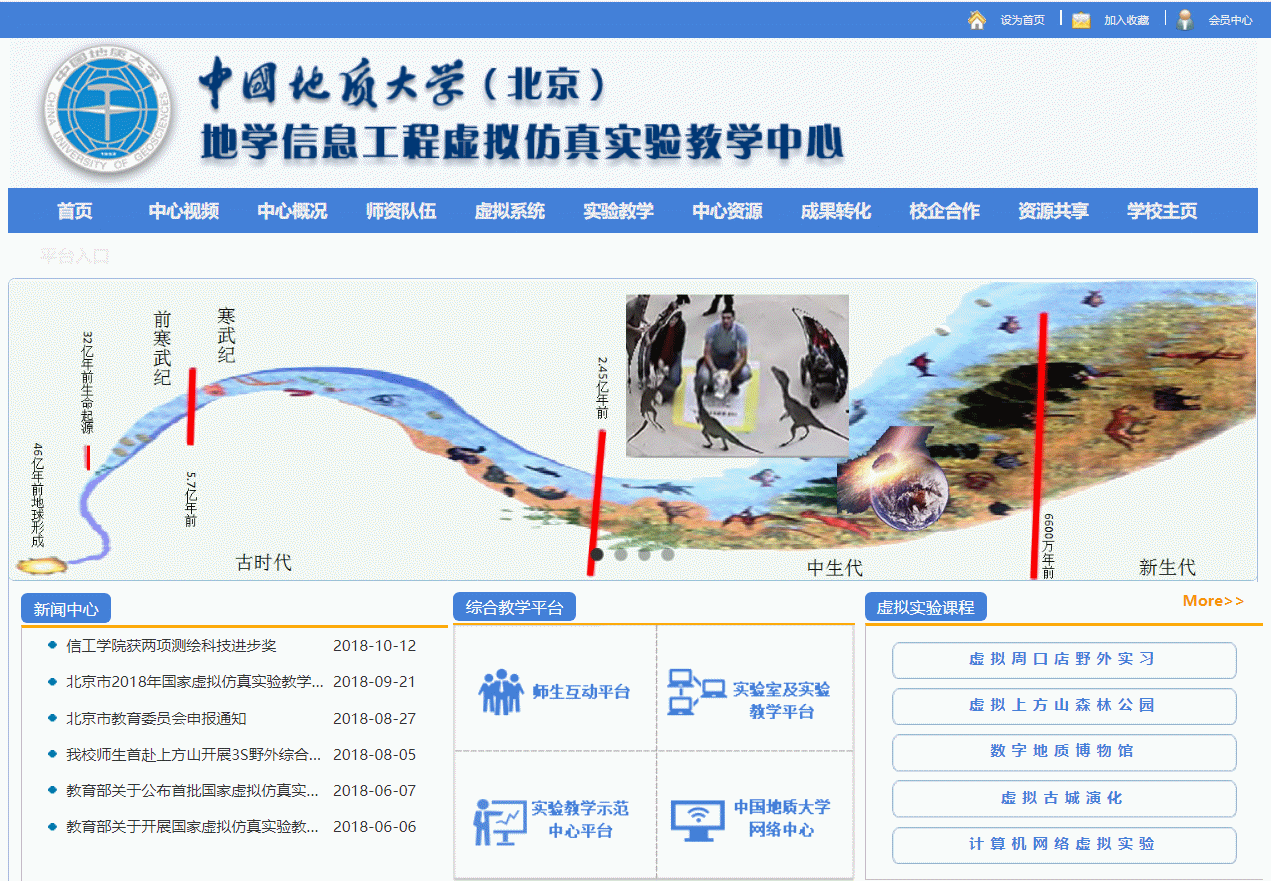Select the first carousel slide dot
Image resolution: width=1271 pixels, height=881 pixels.
(x=597, y=554)
